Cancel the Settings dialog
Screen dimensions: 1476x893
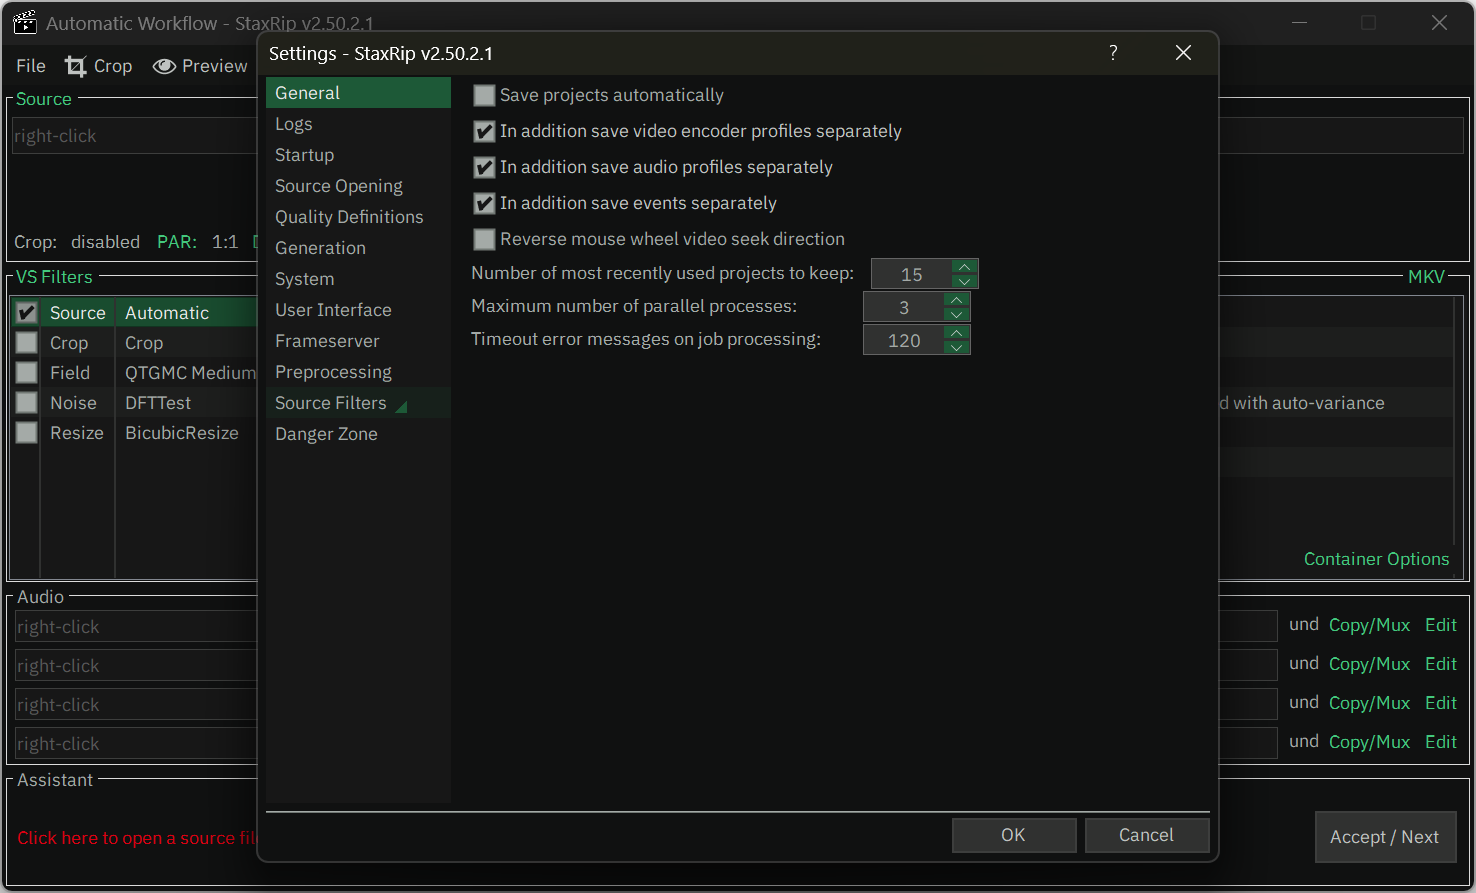coord(1147,835)
